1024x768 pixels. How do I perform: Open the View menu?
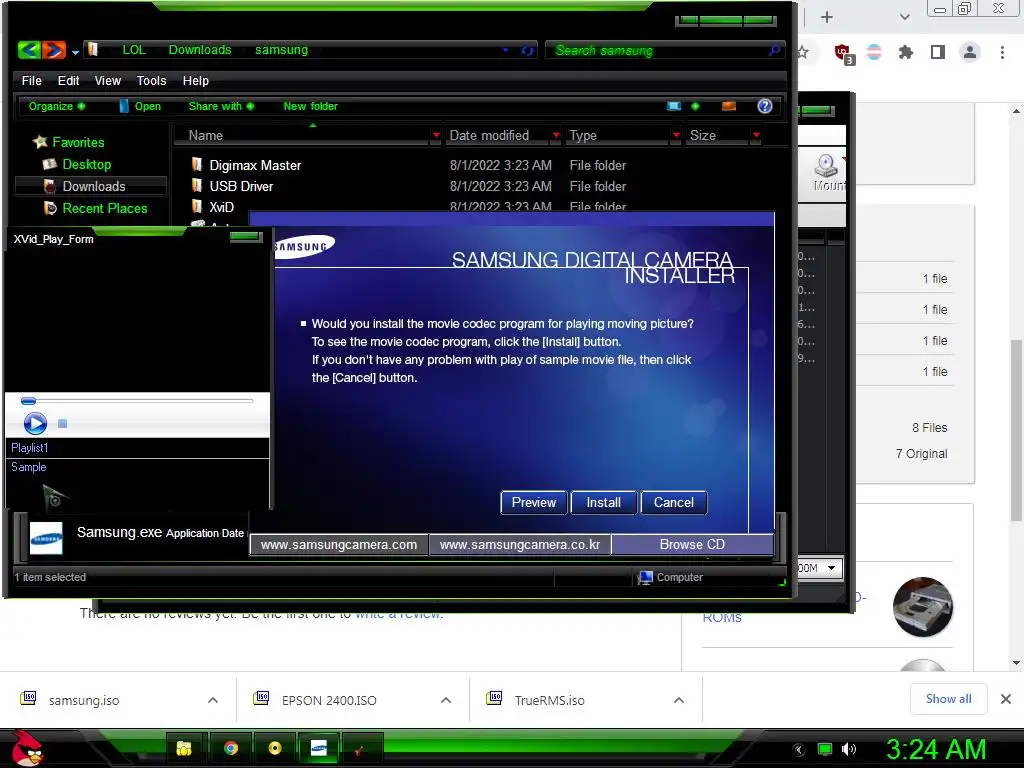click(108, 80)
